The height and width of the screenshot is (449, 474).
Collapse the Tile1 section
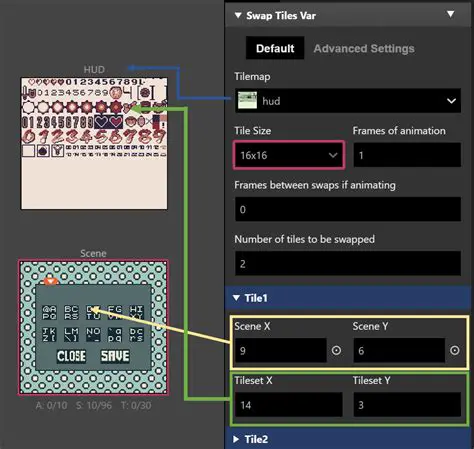(x=348, y=298)
